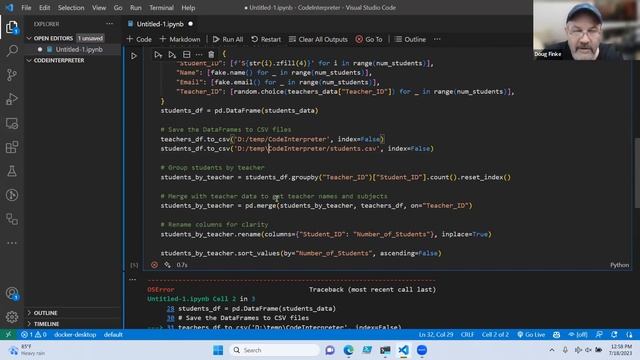Run the current notebook cell
The height and width of the screenshot is (360, 640).
coord(134,56)
